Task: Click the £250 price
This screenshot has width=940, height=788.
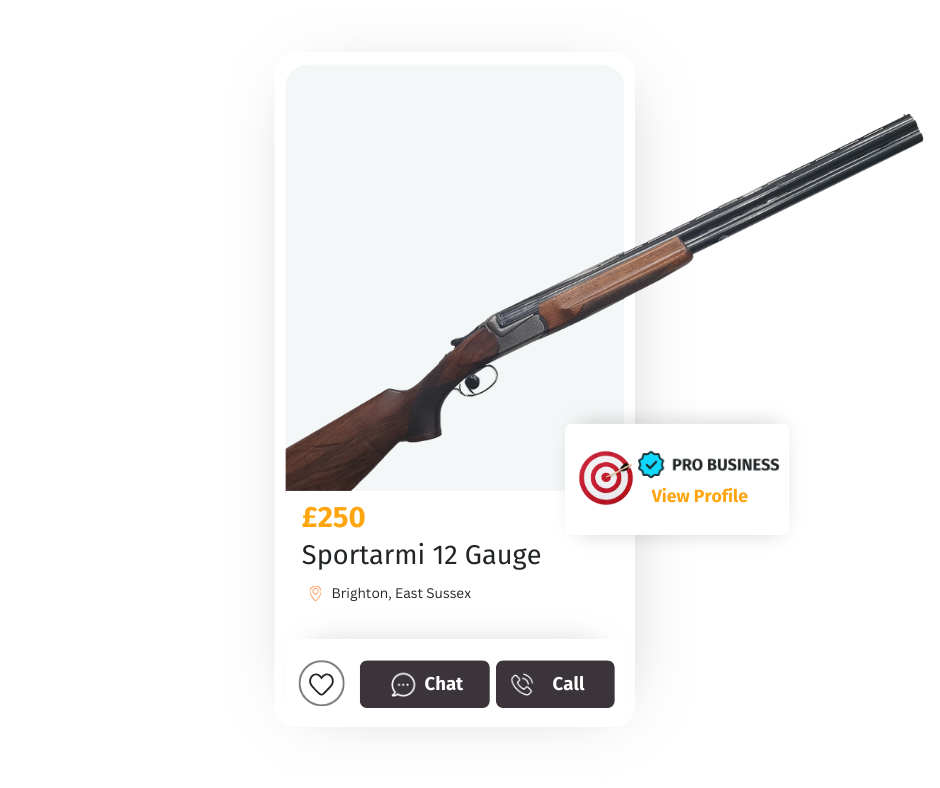Action: pyautogui.click(x=333, y=518)
